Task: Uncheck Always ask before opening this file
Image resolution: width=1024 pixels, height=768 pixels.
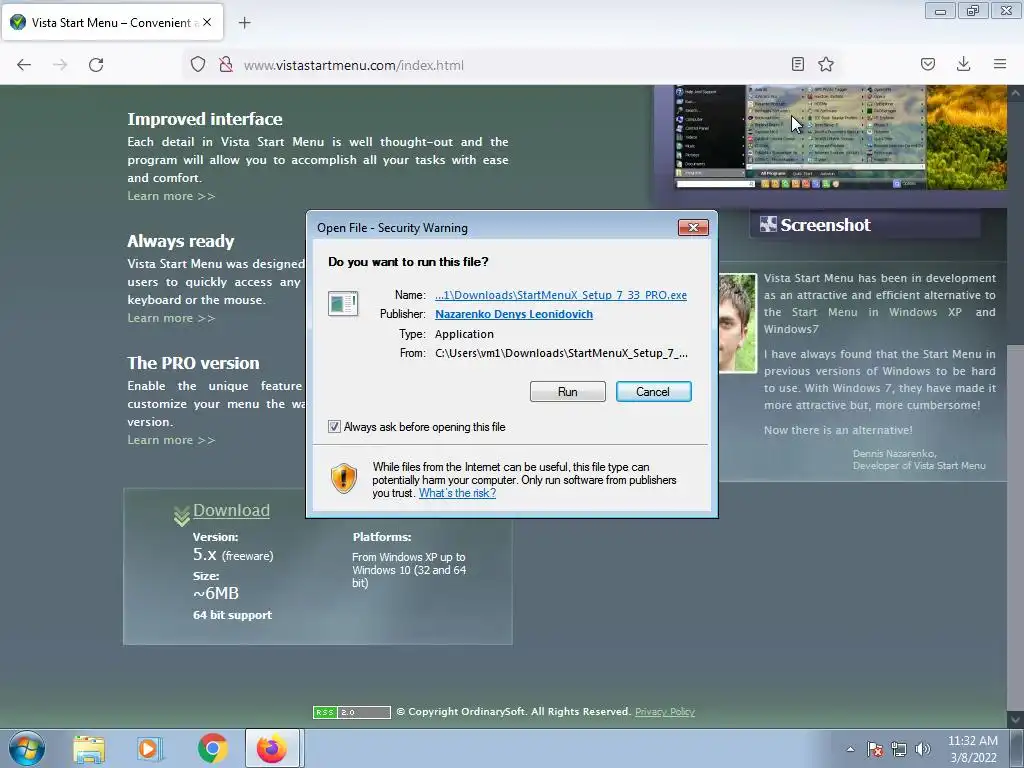Action: coord(334,427)
